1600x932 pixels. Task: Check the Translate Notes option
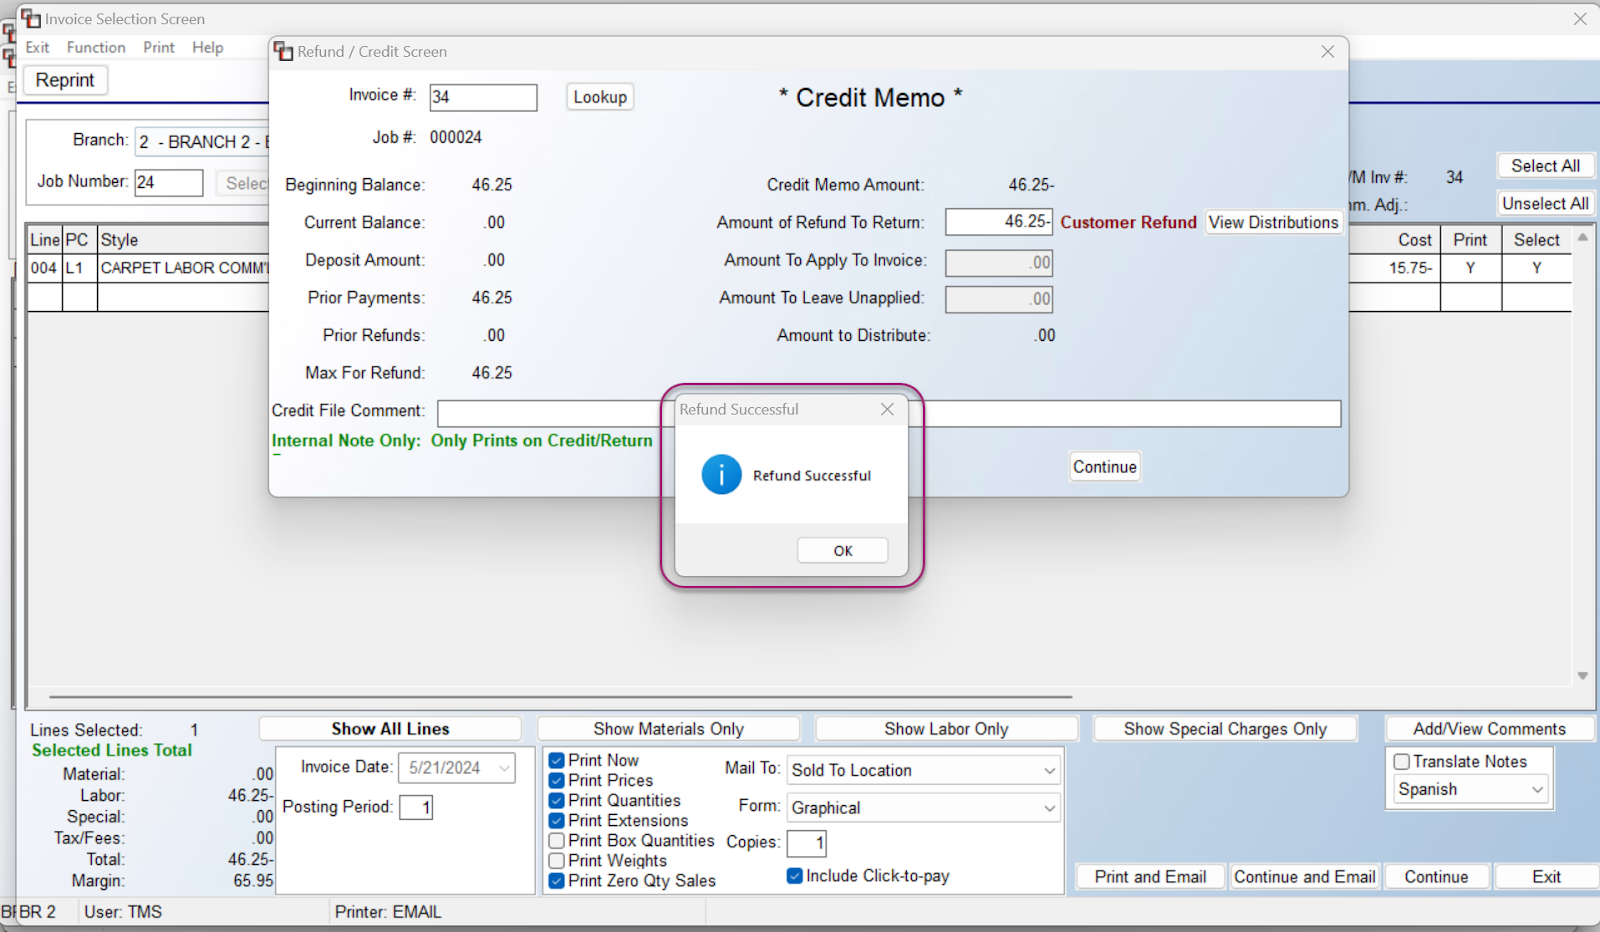point(1402,761)
